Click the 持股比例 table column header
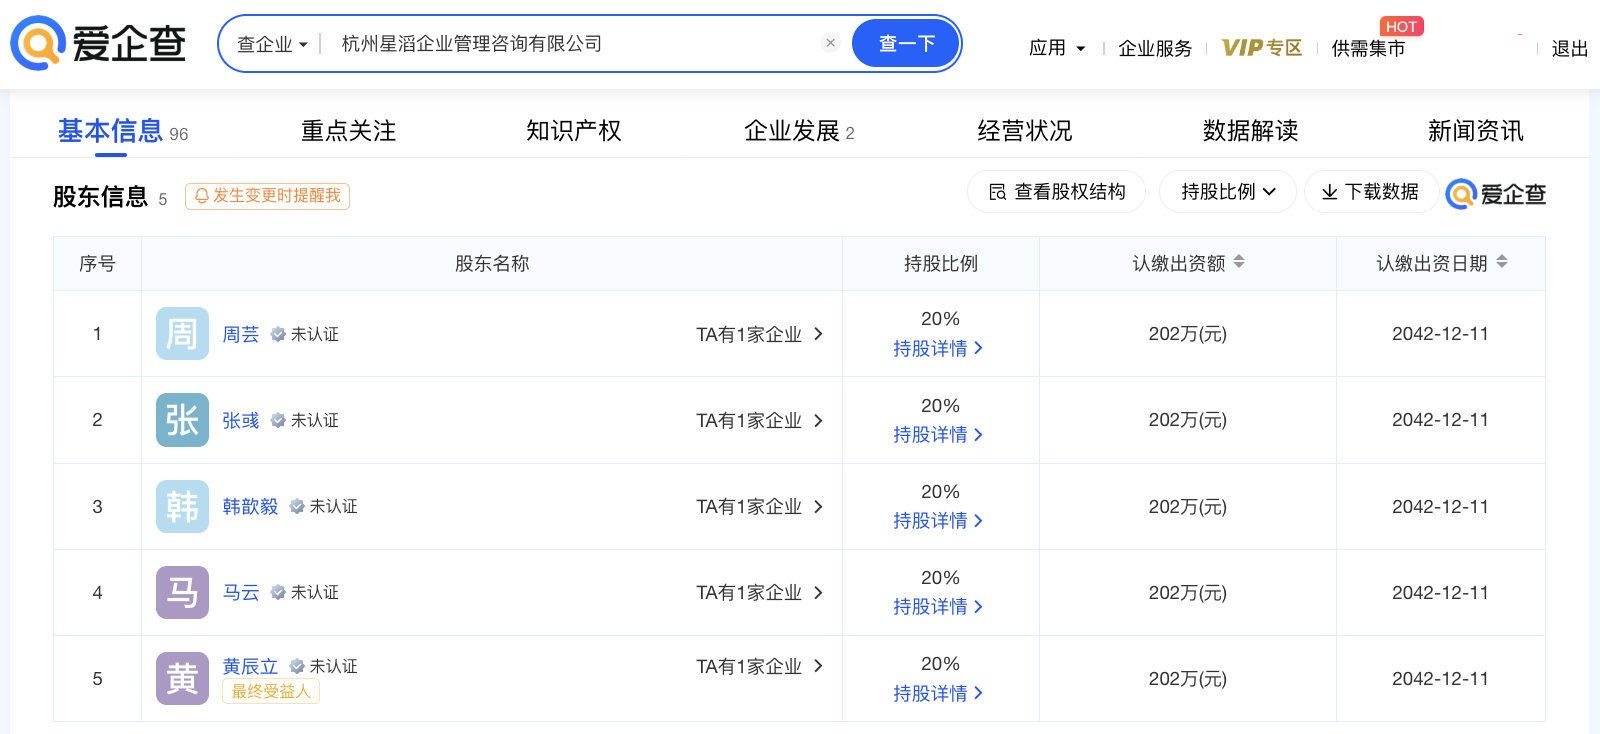 pos(941,263)
